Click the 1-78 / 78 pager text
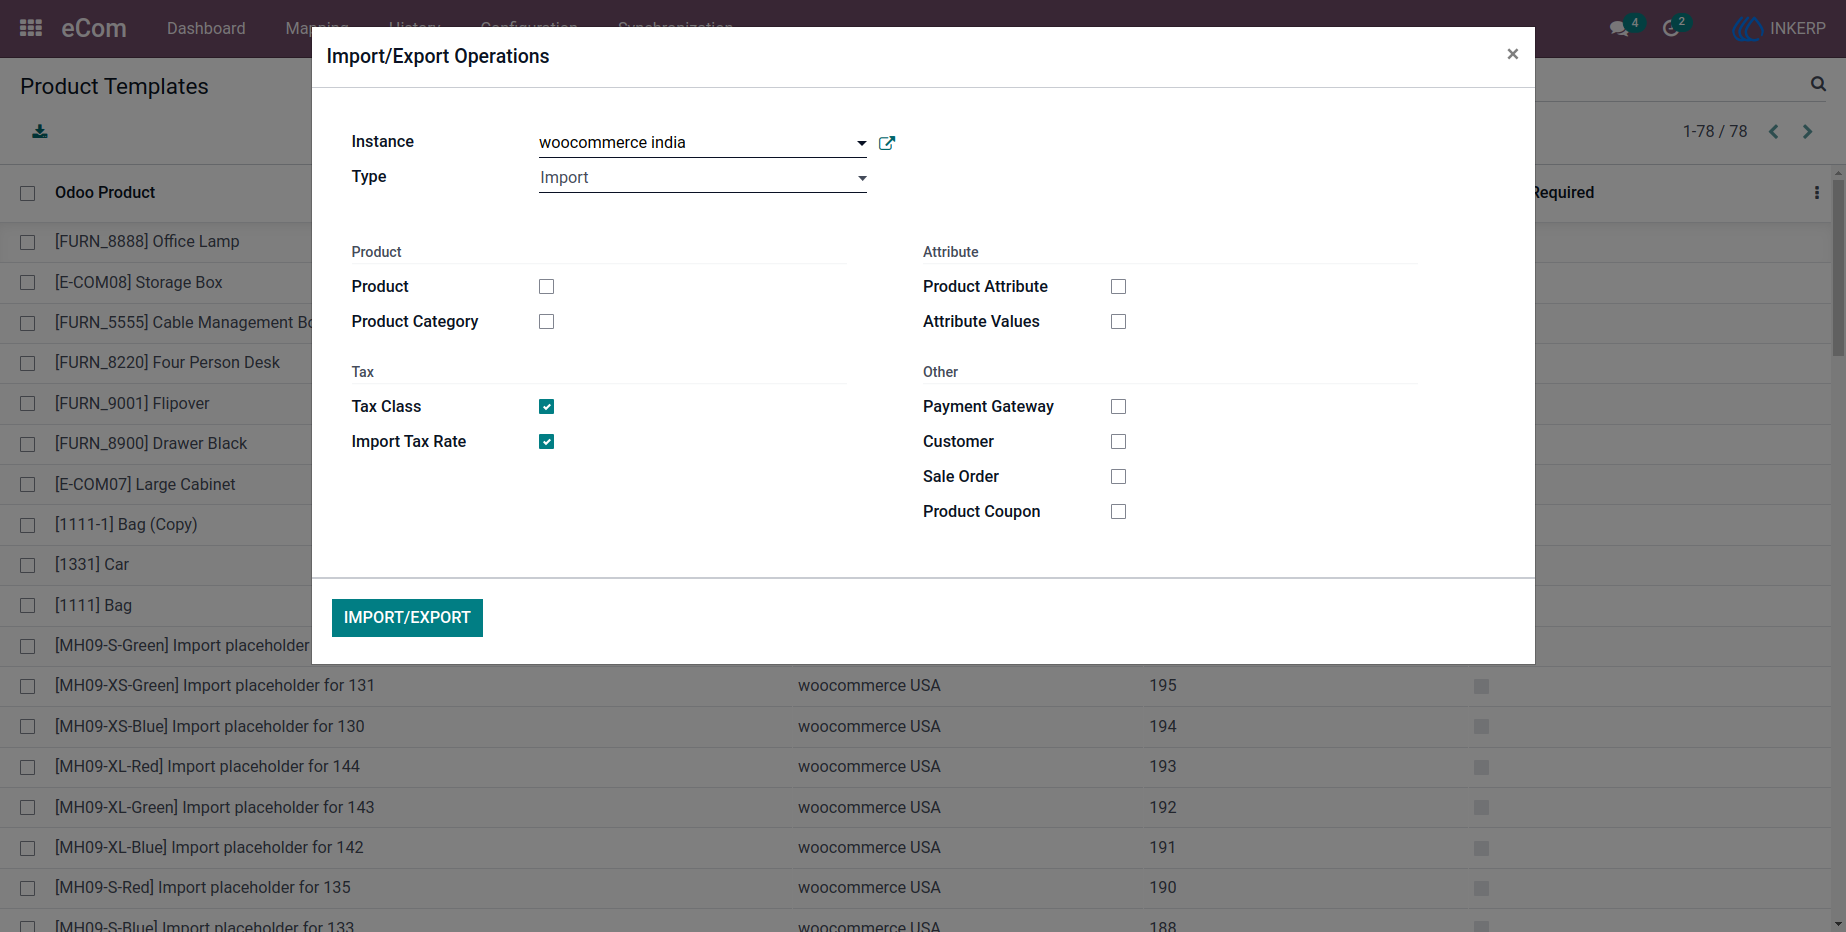The width and height of the screenshot is (1846, 932). (1715, 131)
